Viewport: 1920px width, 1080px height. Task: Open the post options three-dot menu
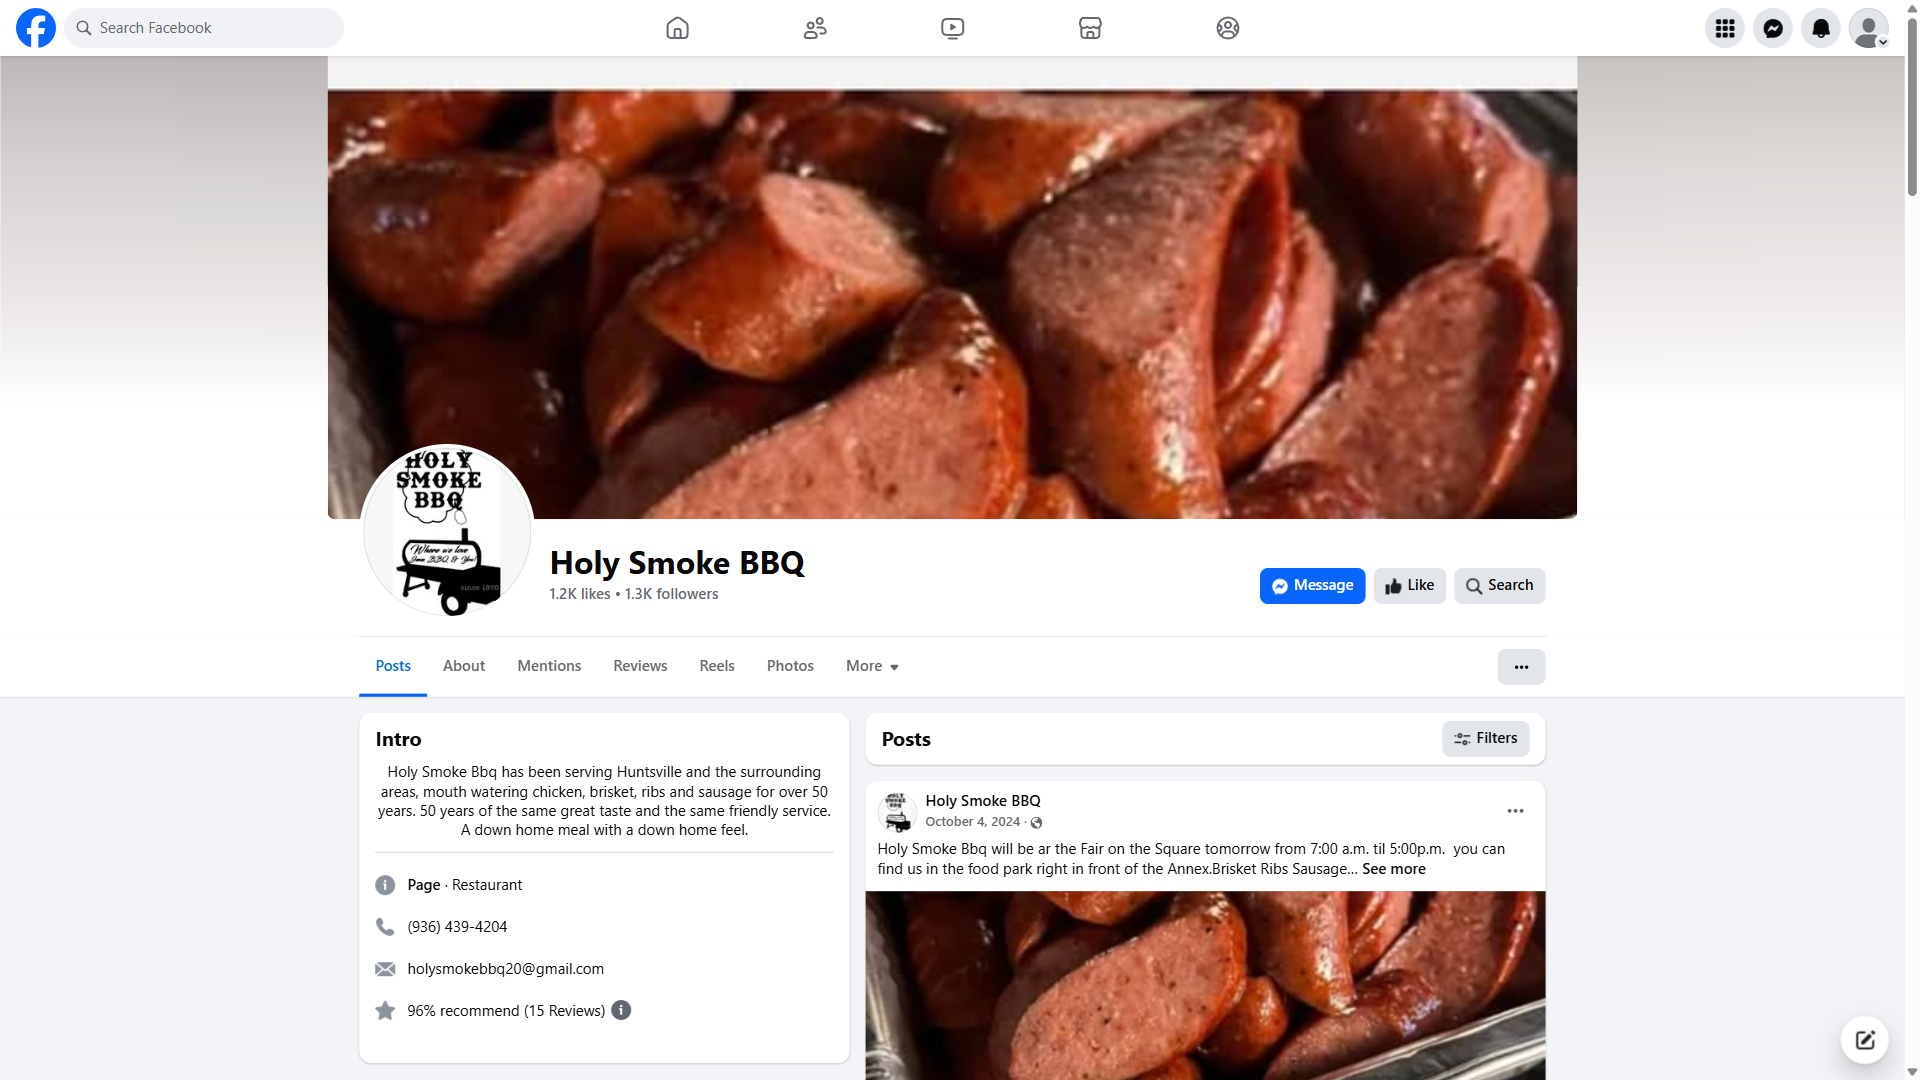[1515, 811]
